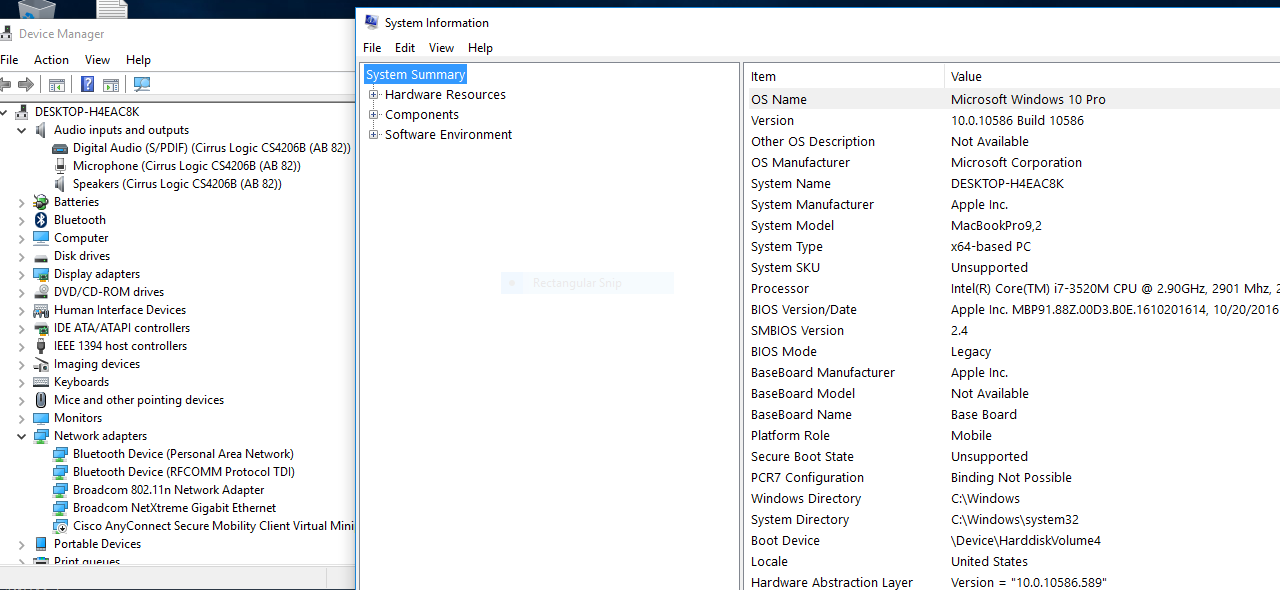
Task: Click the BIOS Mode row label
Action: (x=784, y=351)
